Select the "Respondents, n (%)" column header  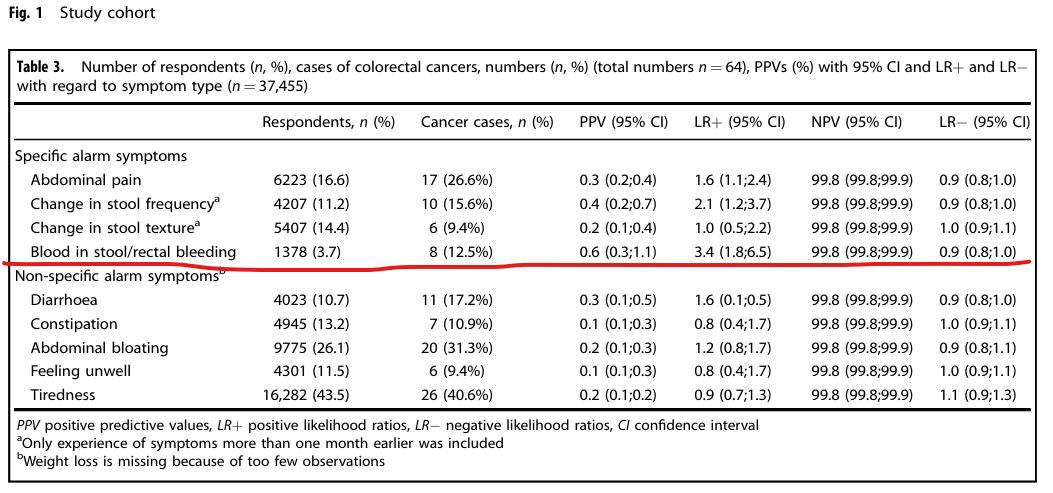pyautogui.click(x=328, y=122)
